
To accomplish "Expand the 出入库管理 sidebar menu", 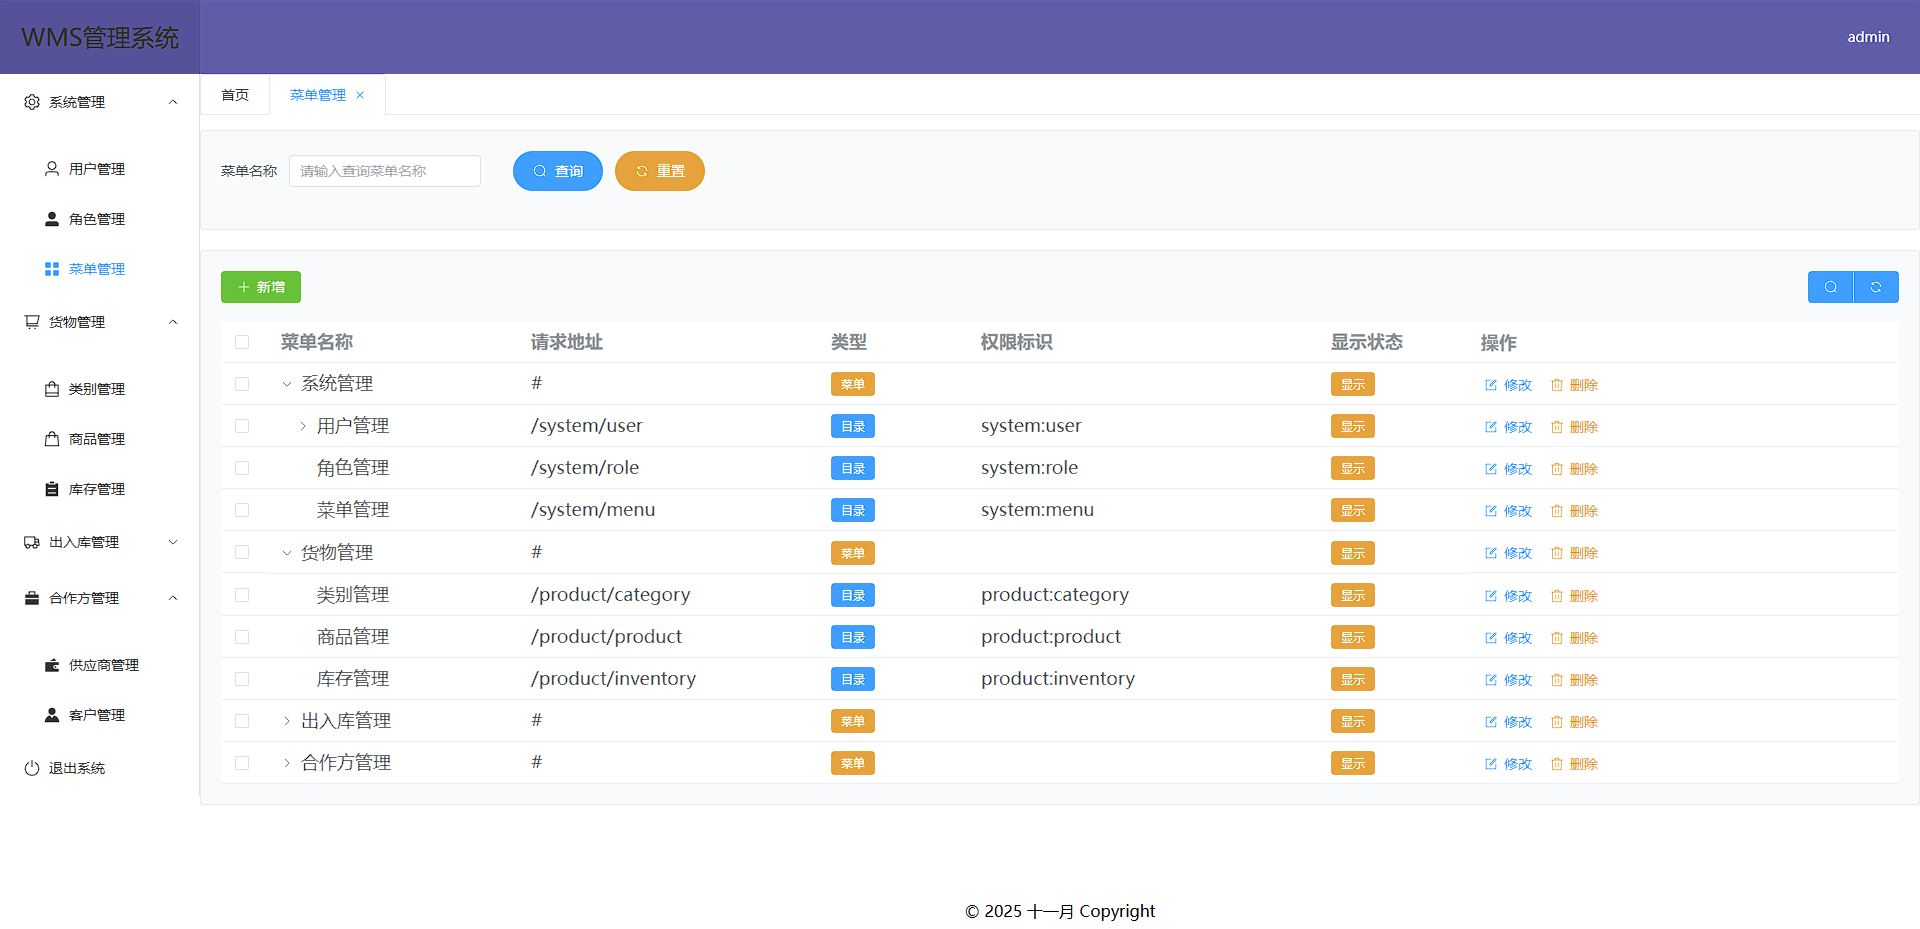I will coord(98,542).
